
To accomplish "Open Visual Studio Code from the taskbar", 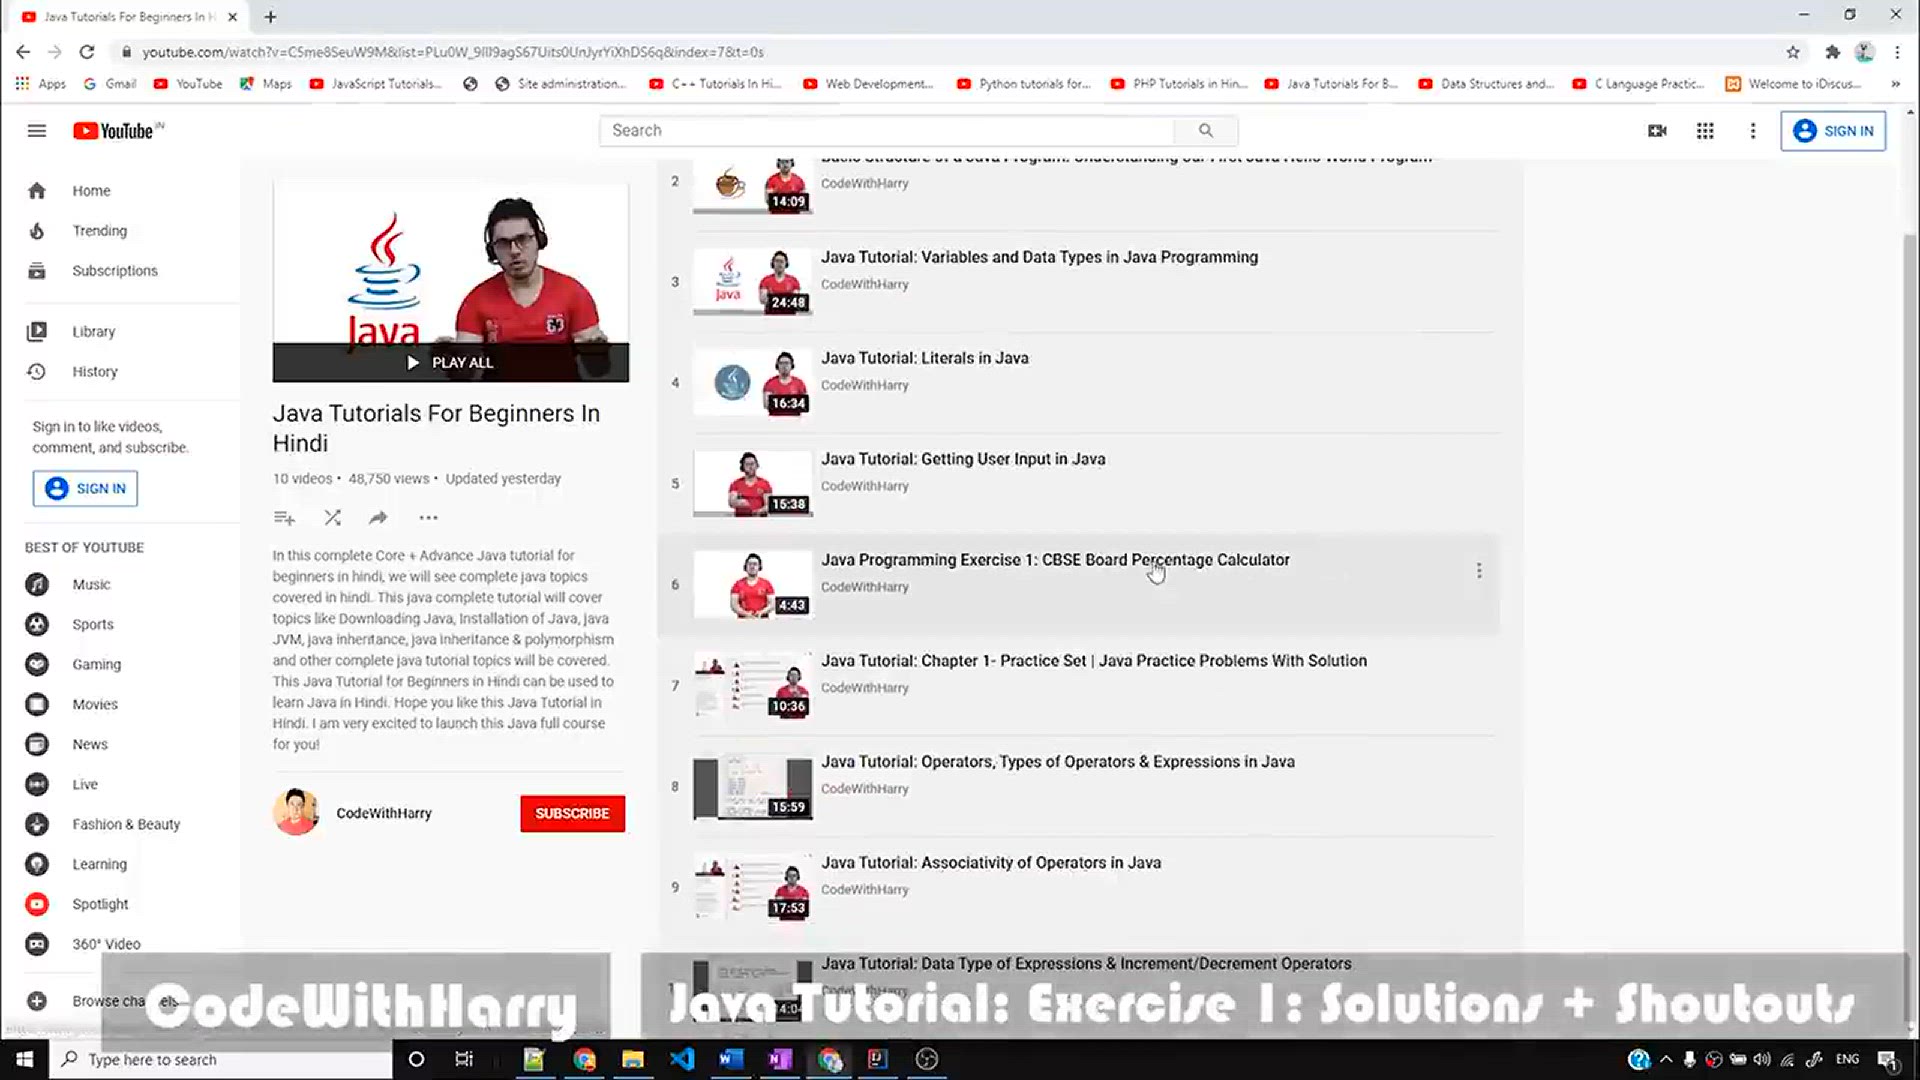I will (x=682, y=1059).
